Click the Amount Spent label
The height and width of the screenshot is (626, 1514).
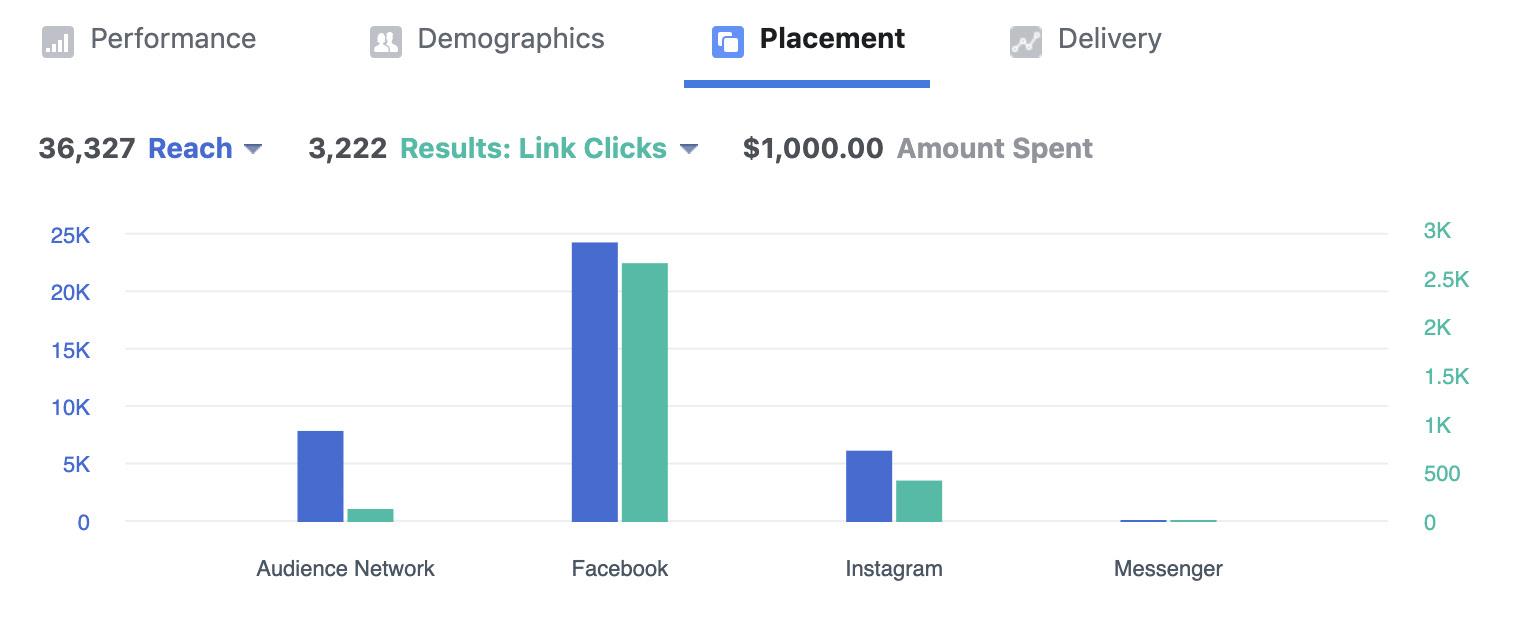pos(995,148)
